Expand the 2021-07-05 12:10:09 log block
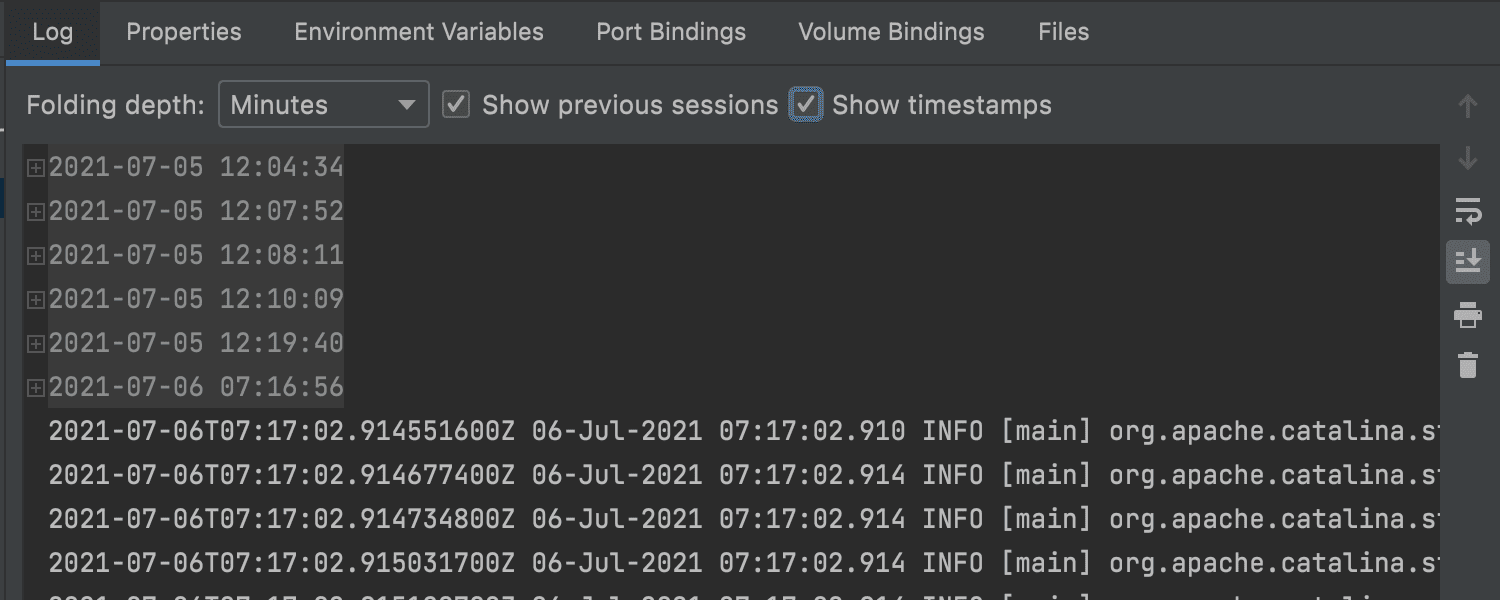Image resolution: width=1500 pixels, height=600 pixels. (36, 300)
